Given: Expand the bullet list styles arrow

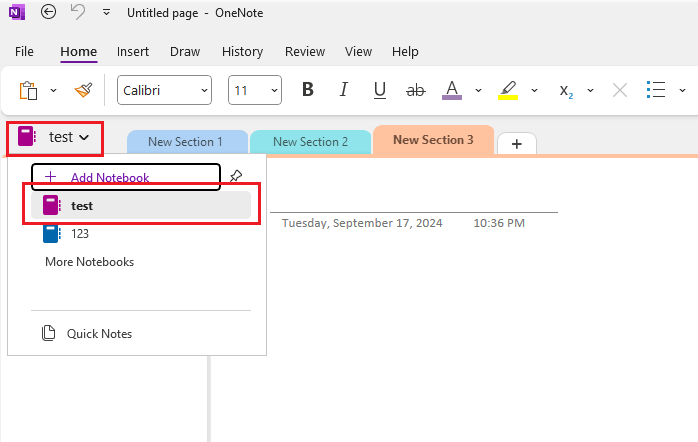Looking at the screenshot, I should pos(682,90).
